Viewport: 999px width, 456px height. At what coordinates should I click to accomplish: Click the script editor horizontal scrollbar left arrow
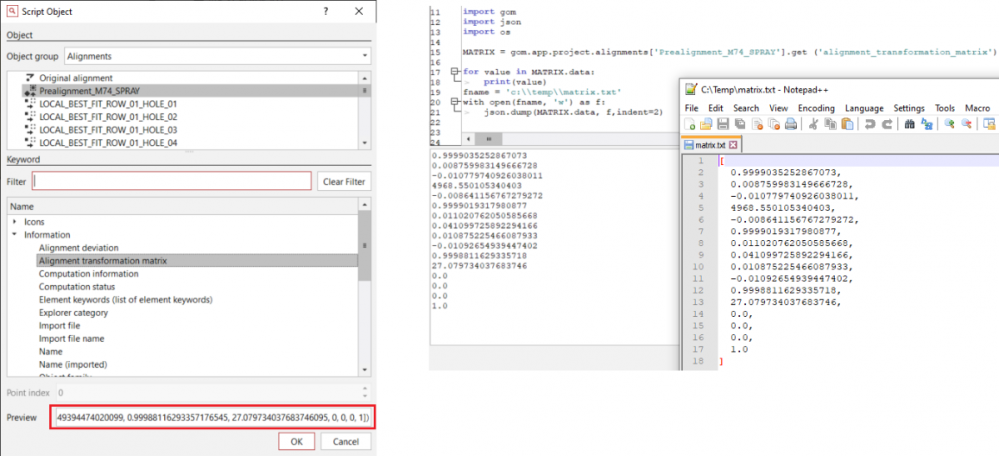468,138
